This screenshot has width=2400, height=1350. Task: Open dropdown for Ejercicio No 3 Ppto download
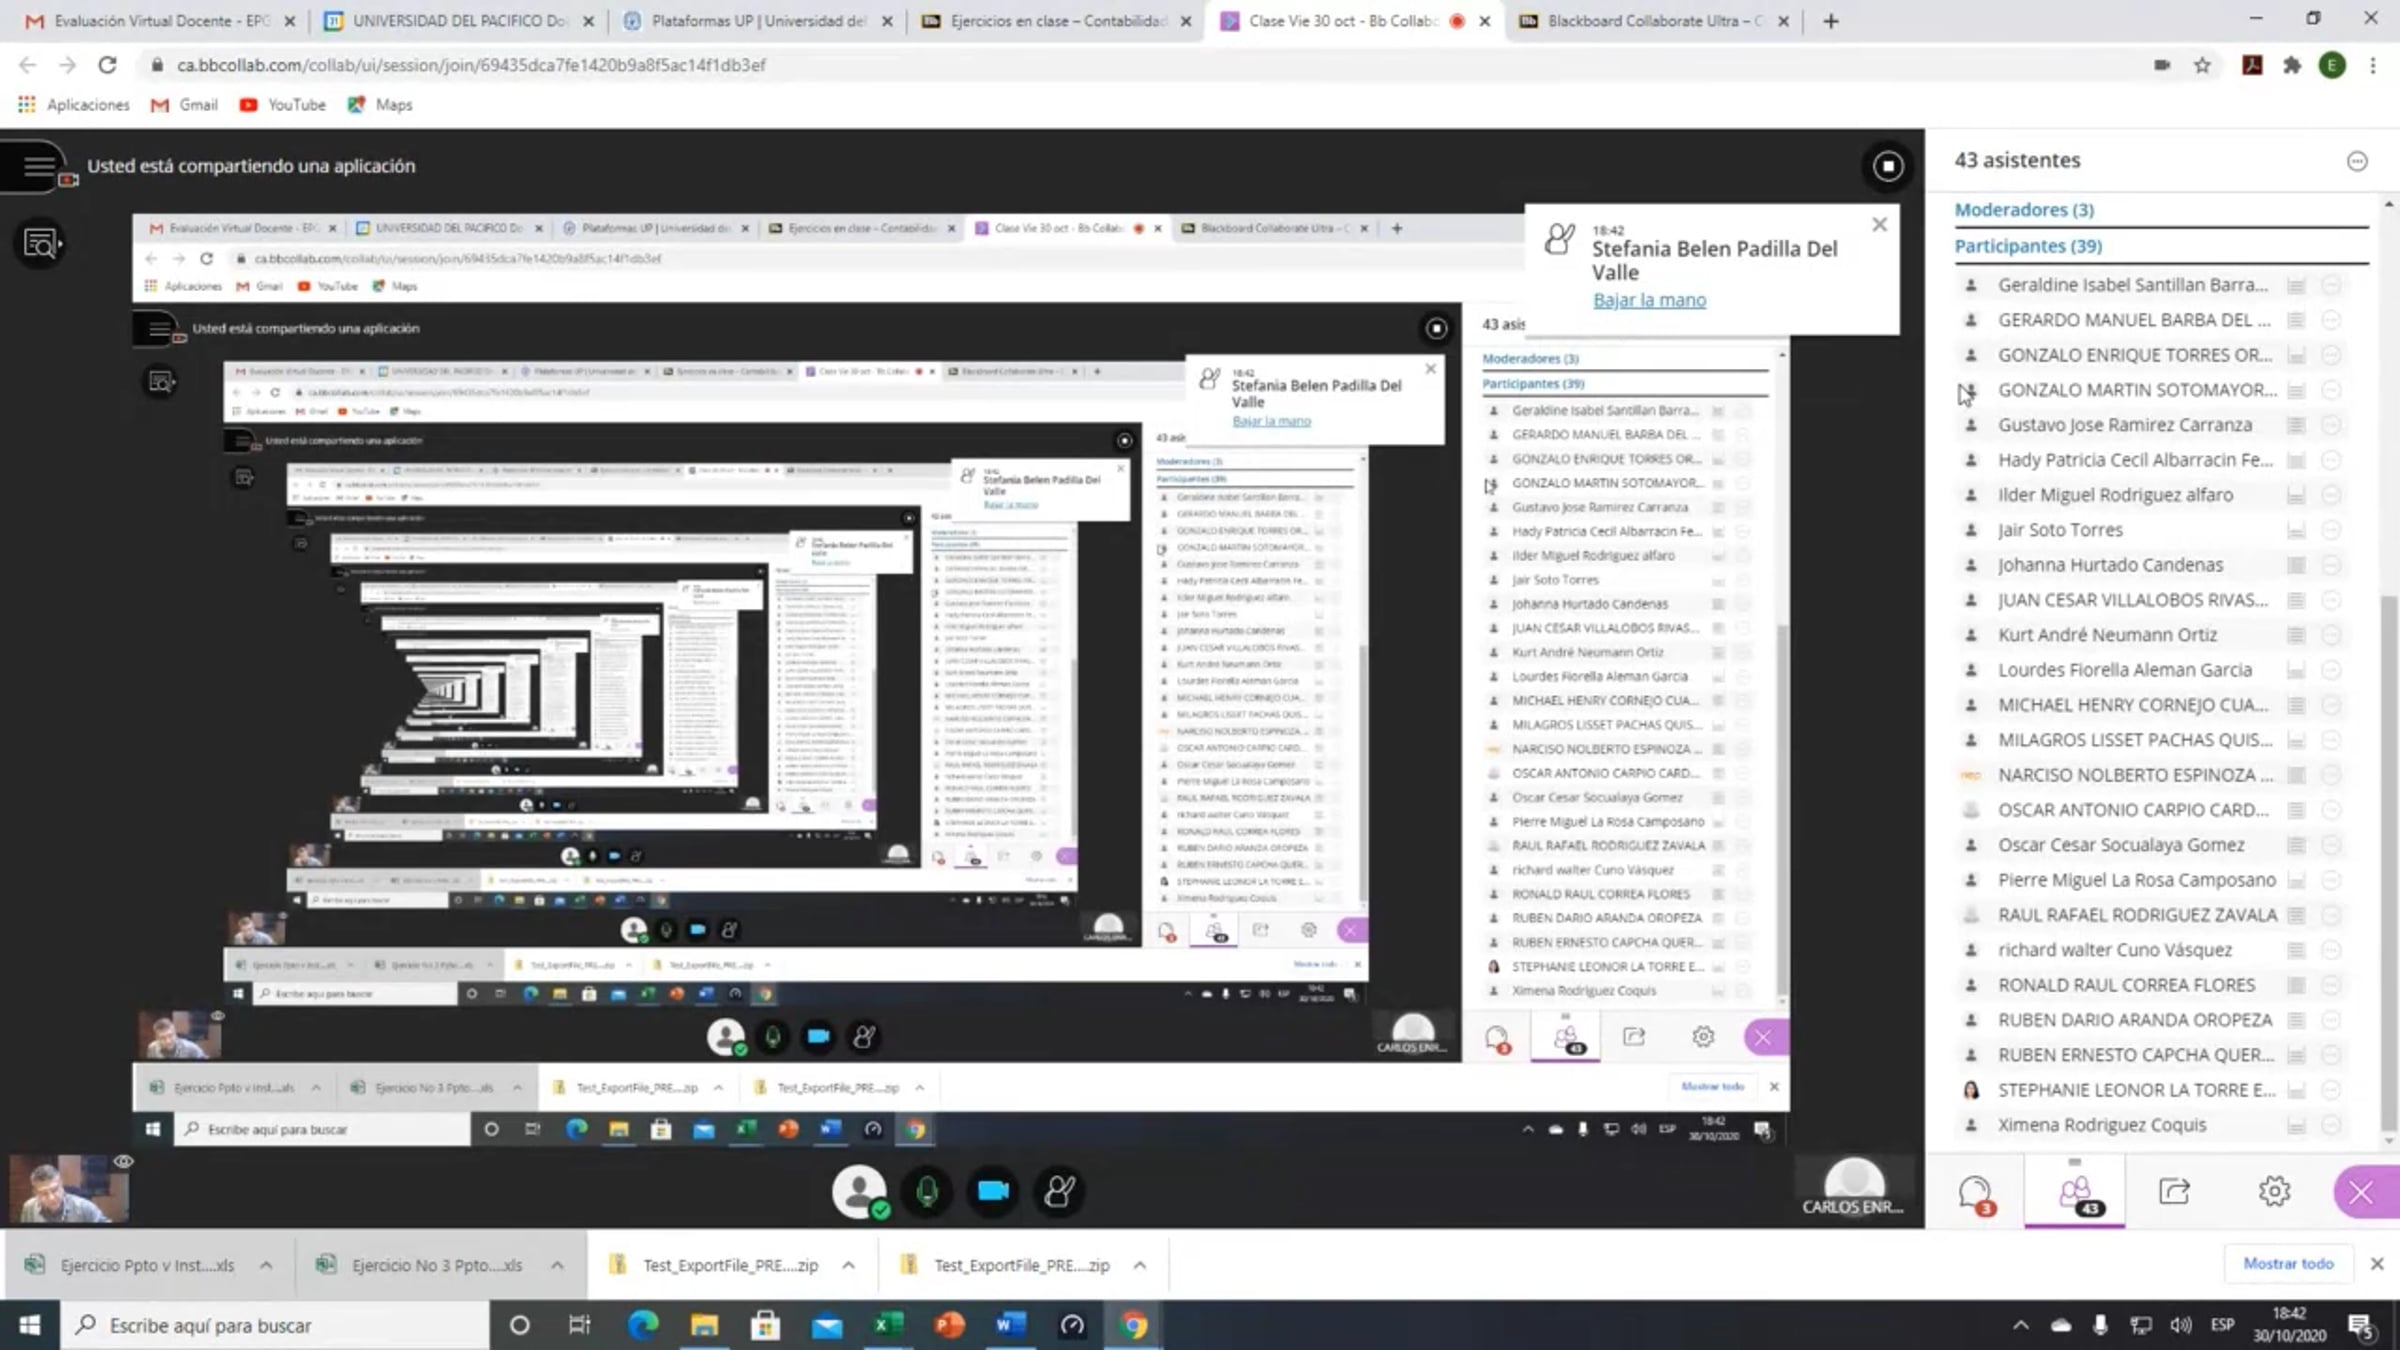[557, 1265]
